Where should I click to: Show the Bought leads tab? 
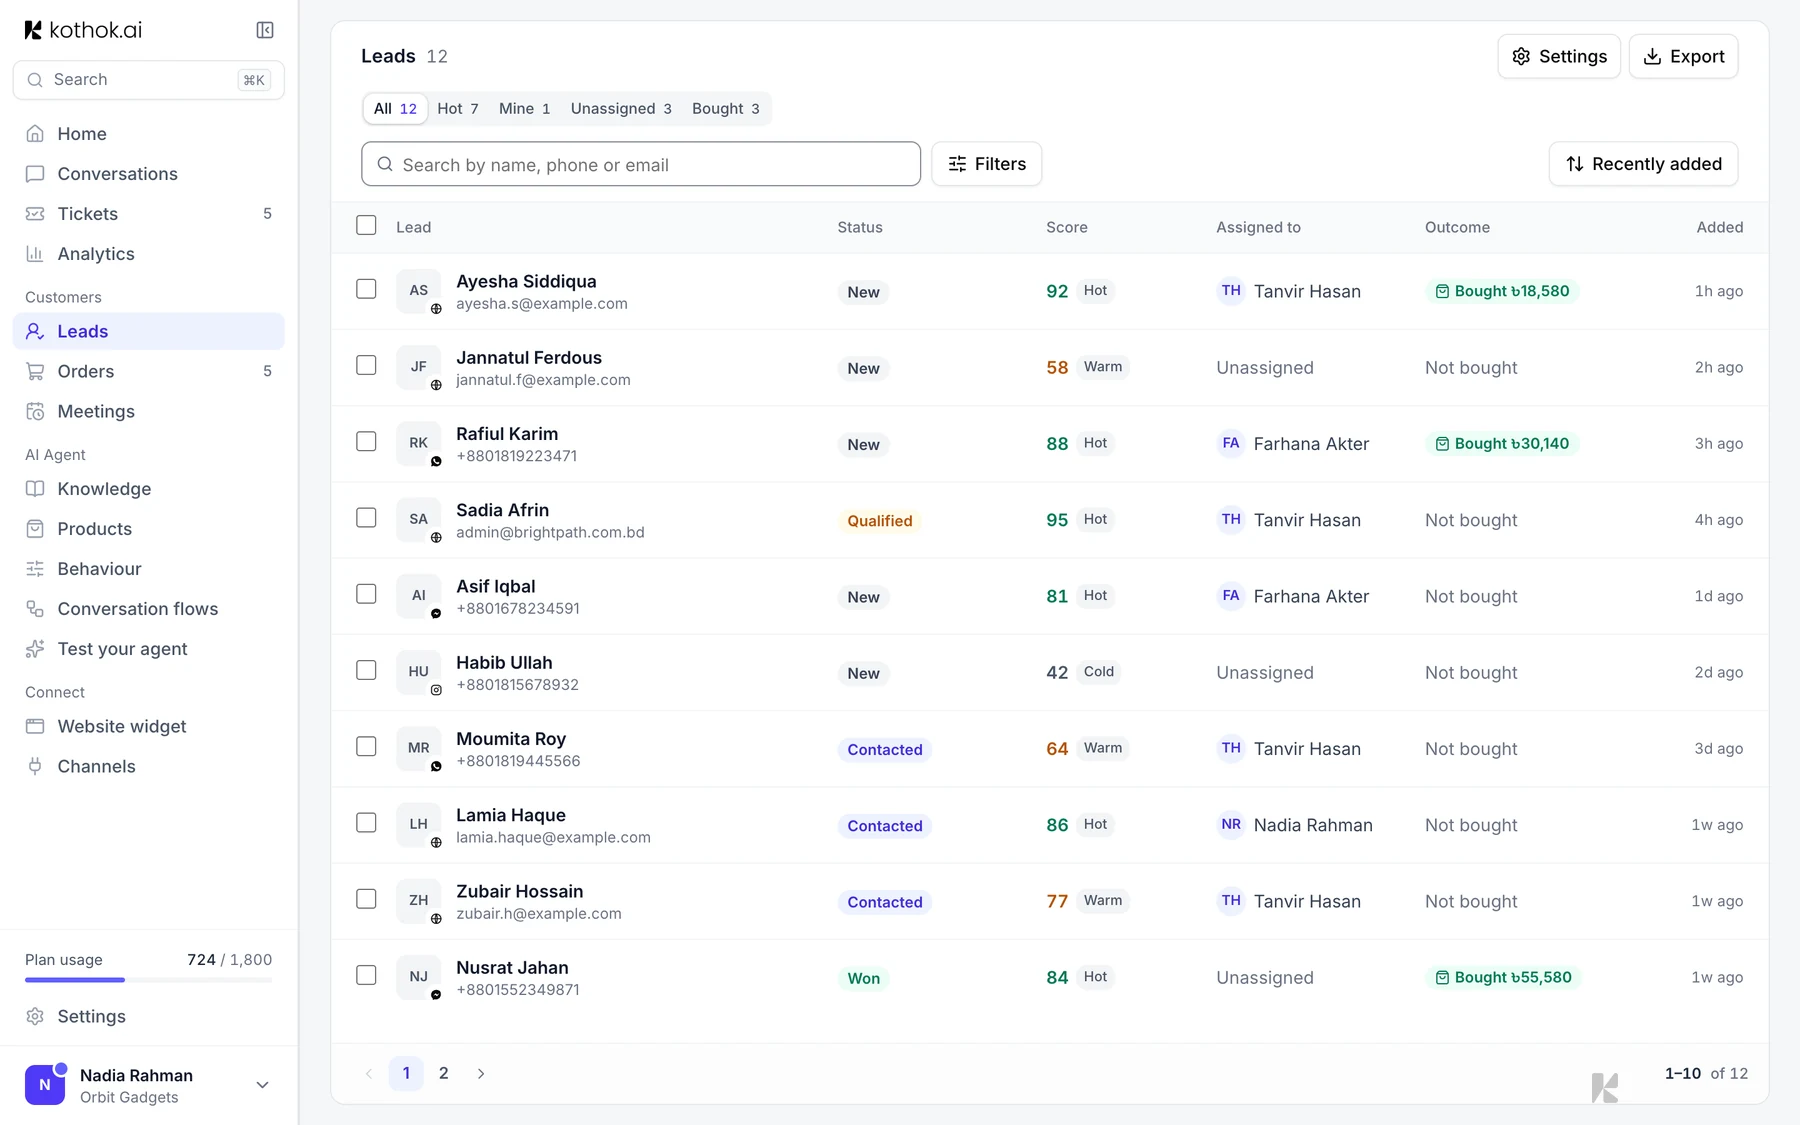click(x=726, y=109)
